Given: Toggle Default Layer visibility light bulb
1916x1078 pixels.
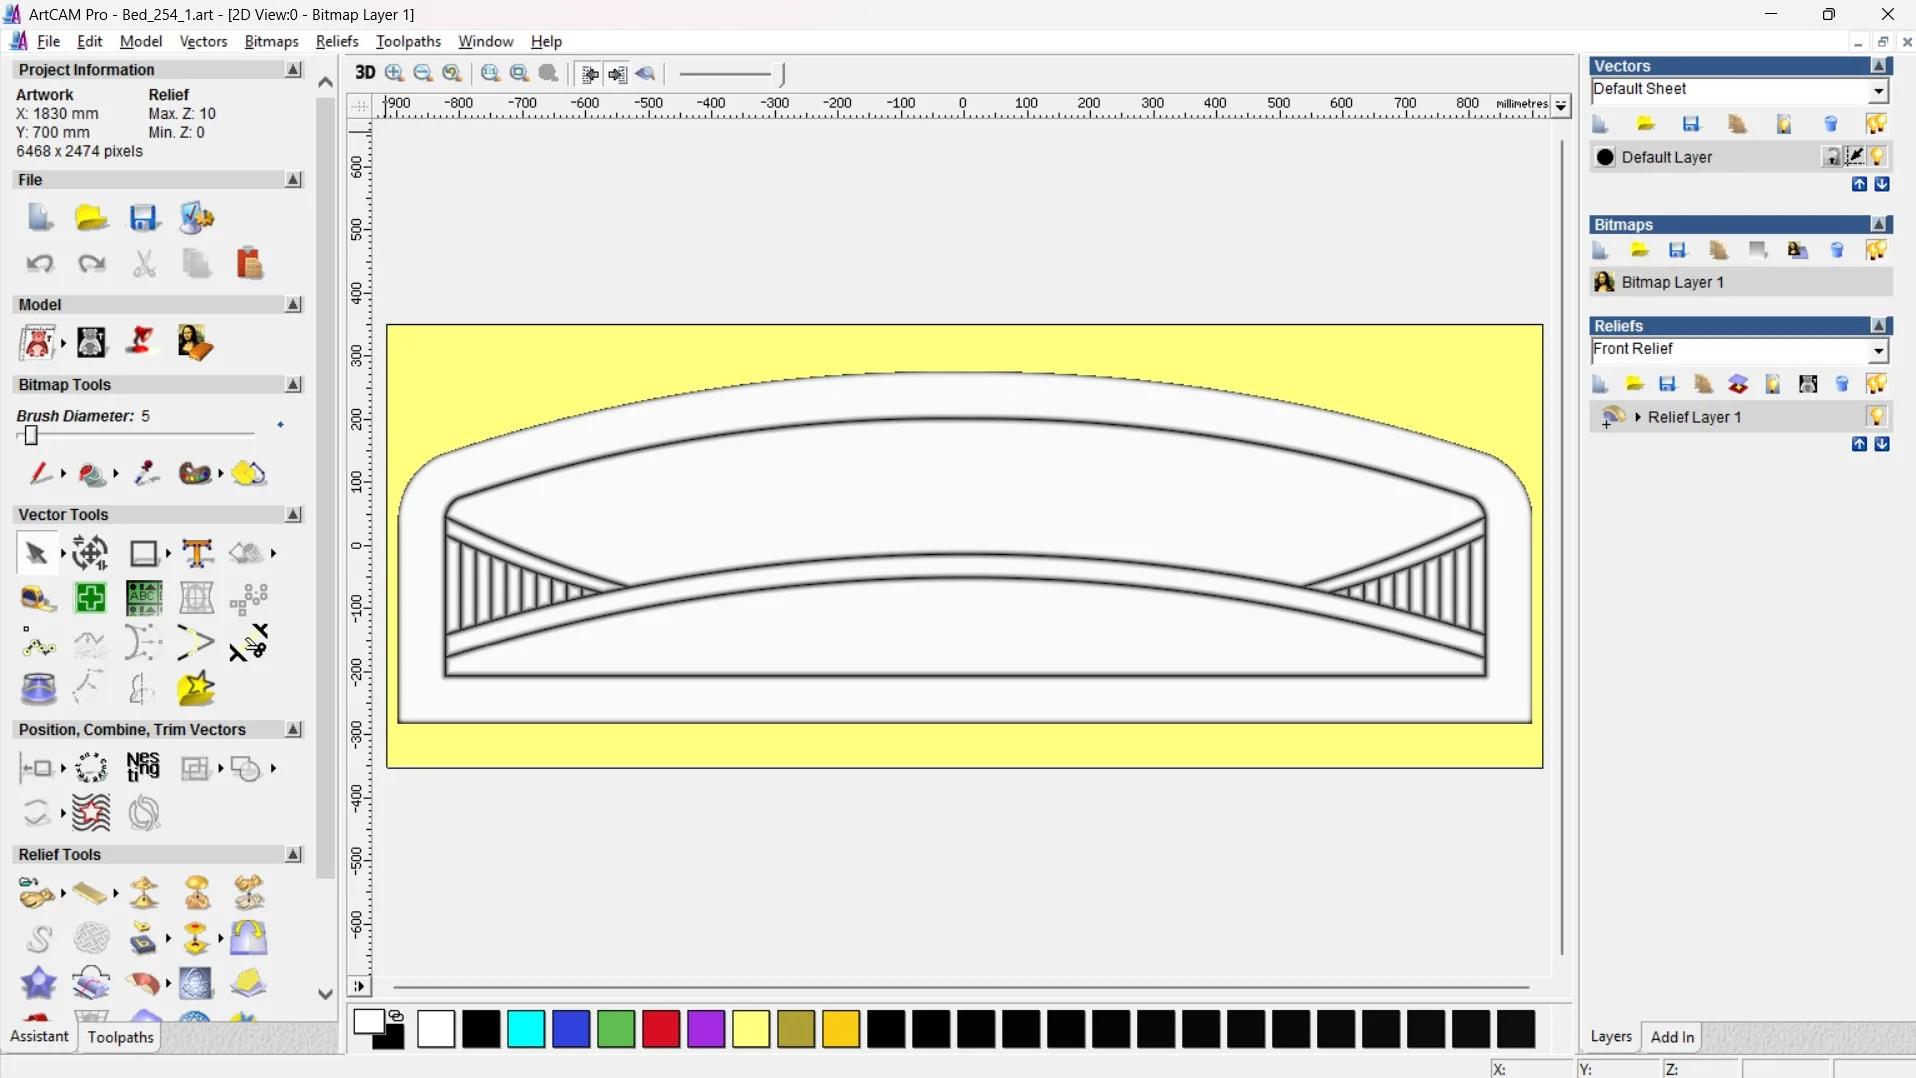Looking at the screenshot, I should (x=1877, y=157).
